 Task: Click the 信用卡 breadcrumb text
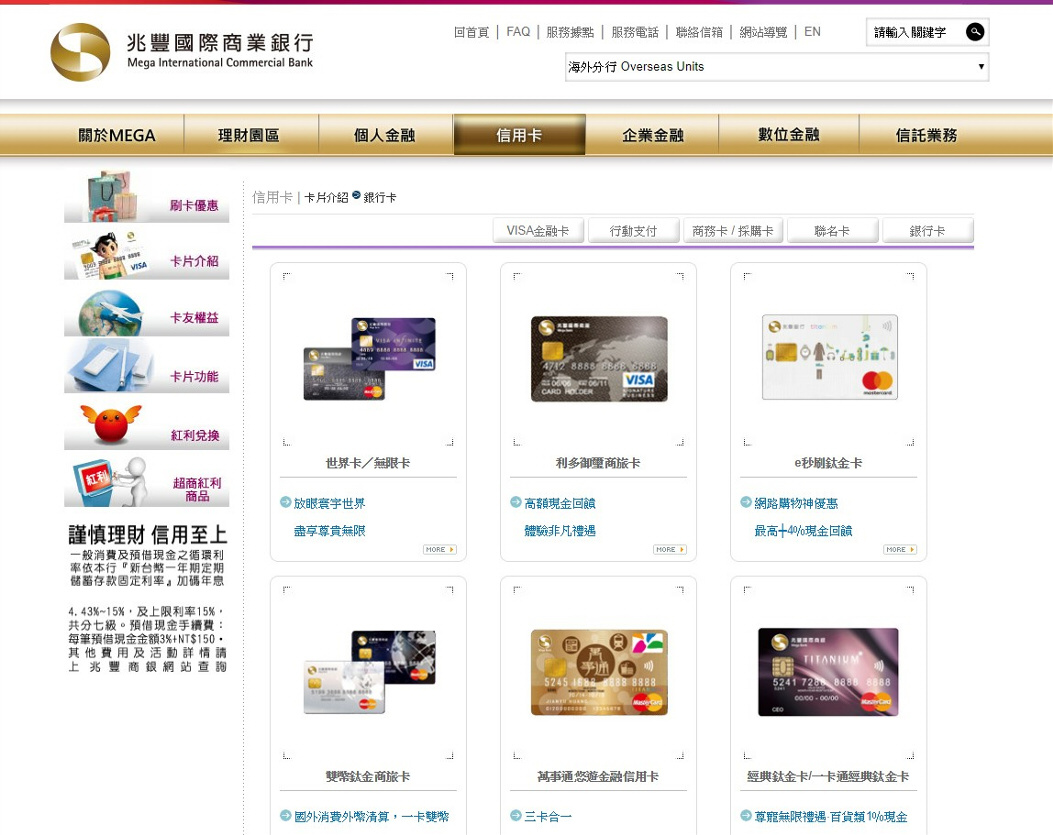click(272, 197)
